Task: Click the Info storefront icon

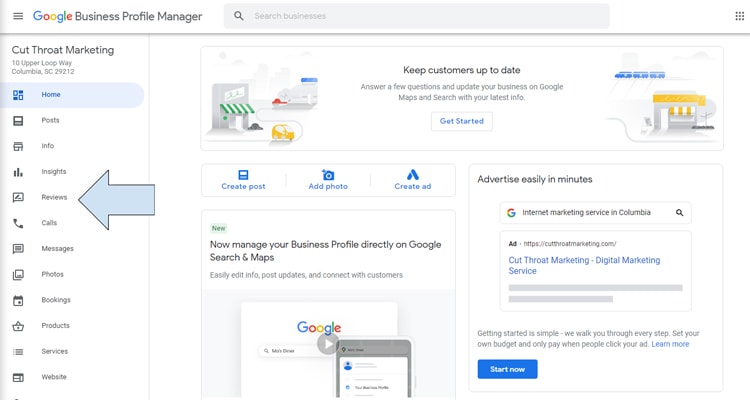Action: coord(18,146)
